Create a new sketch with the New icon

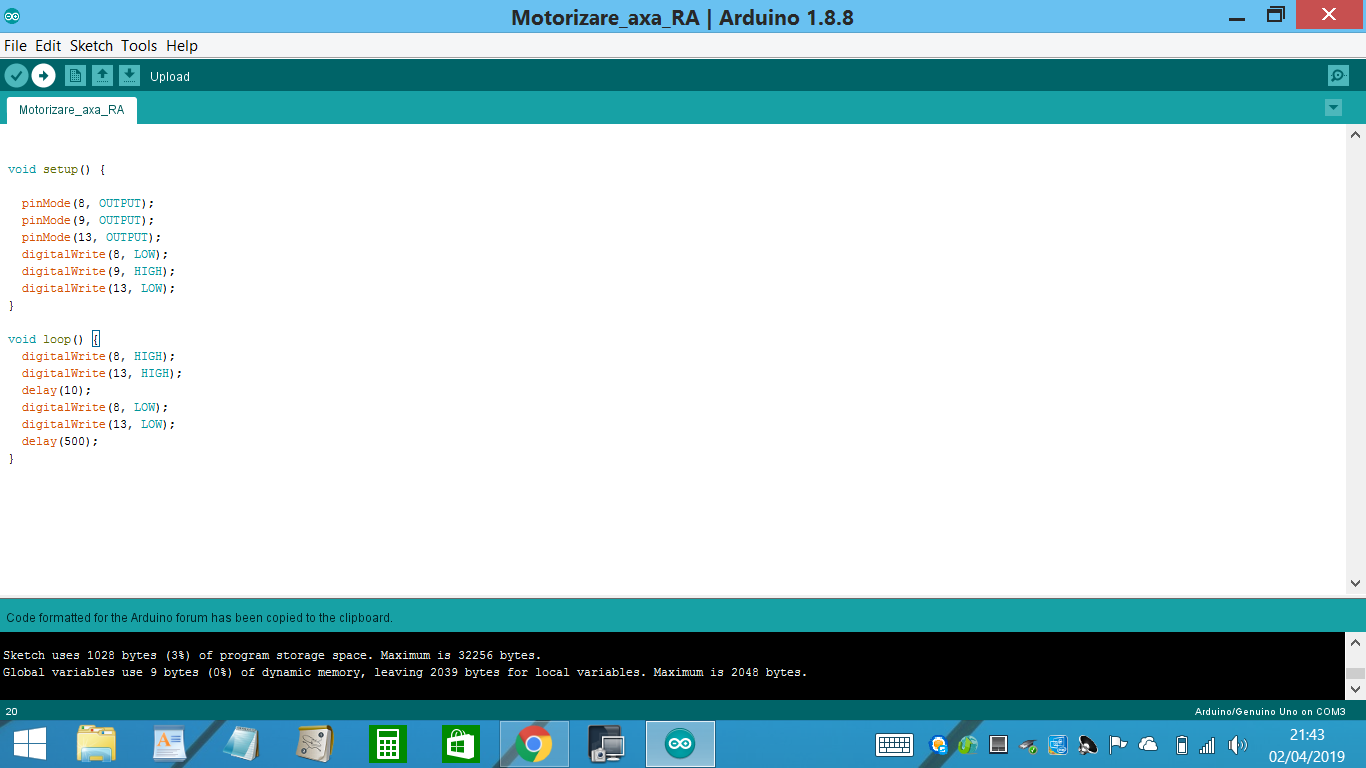75,76
